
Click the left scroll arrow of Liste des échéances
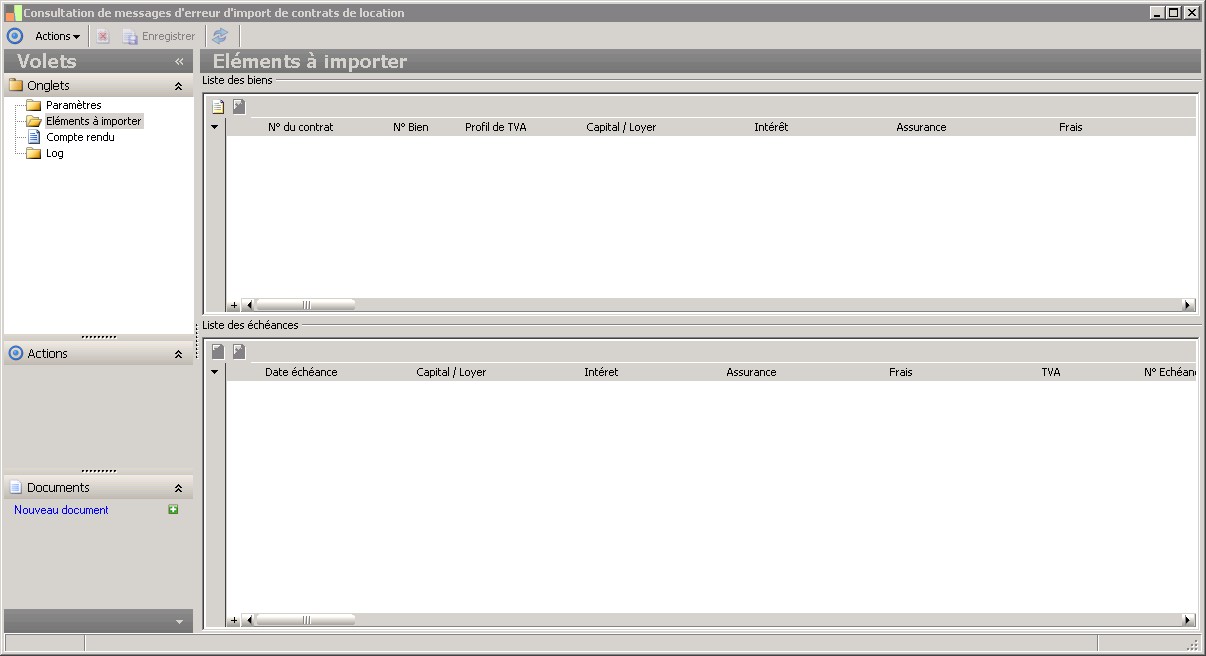pos(249,620)
